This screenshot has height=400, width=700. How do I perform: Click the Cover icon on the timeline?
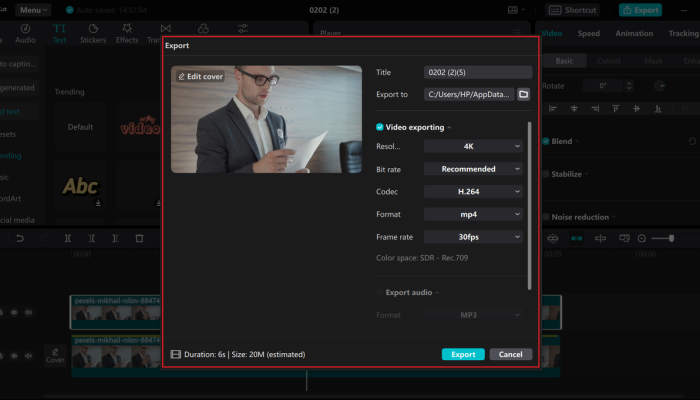55,354
